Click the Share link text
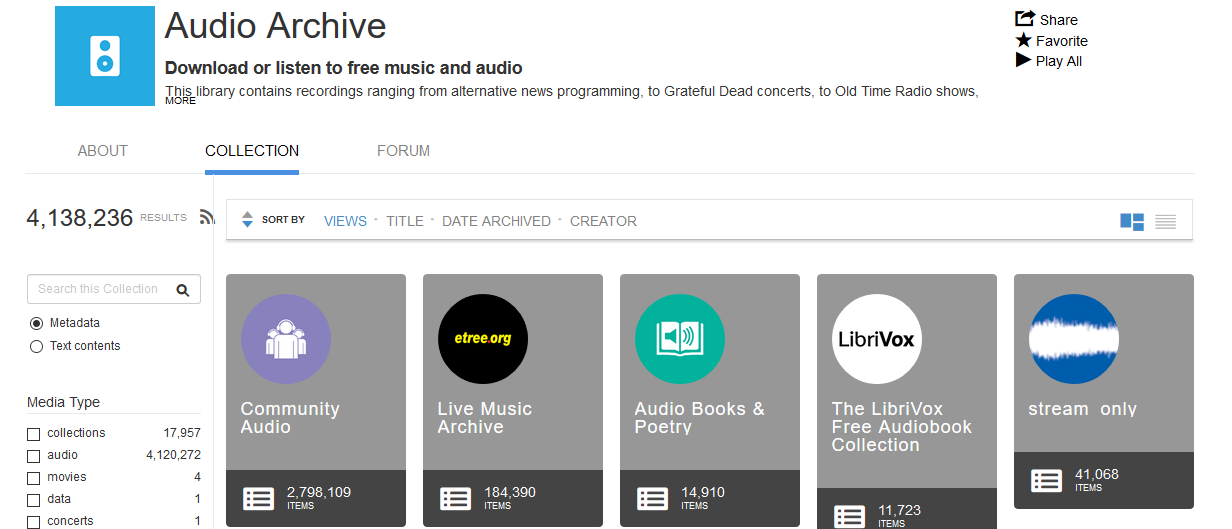 coord(1059,20)
